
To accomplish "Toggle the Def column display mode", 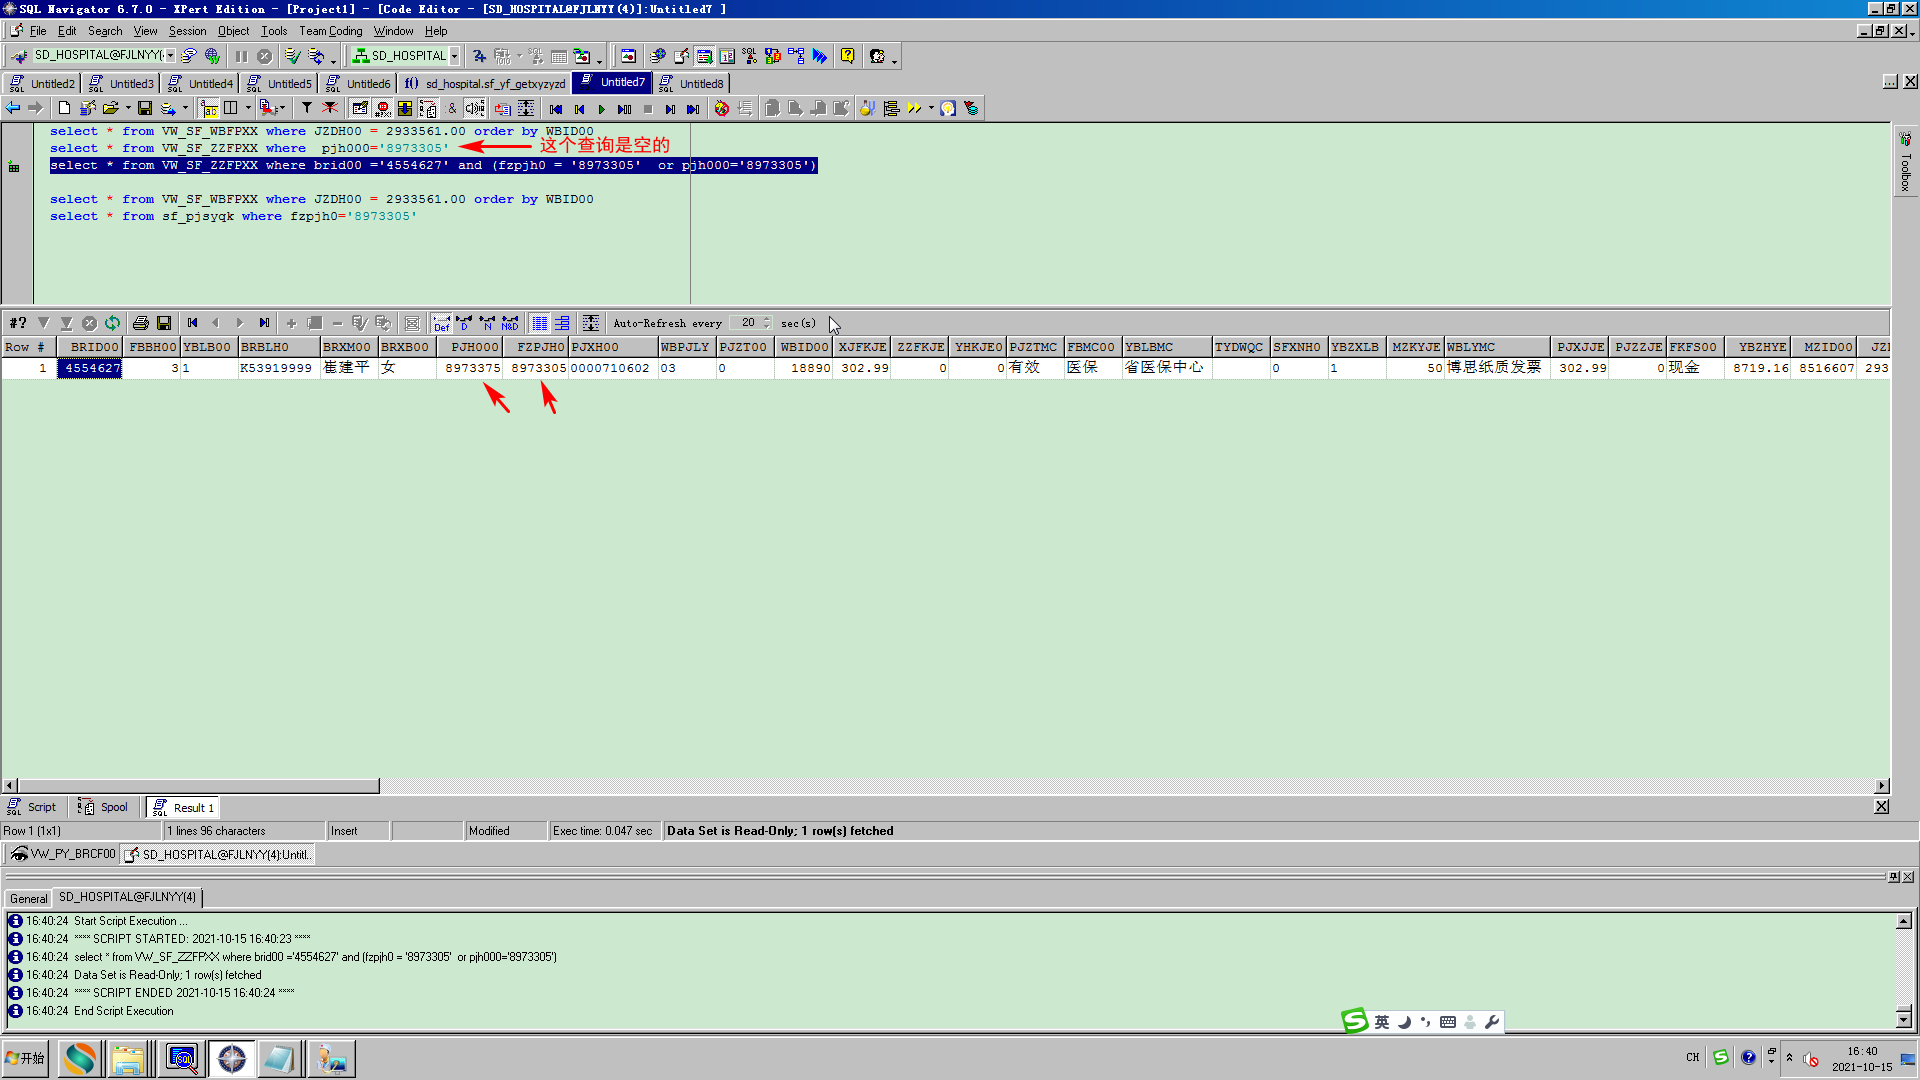I will [441, 323].
